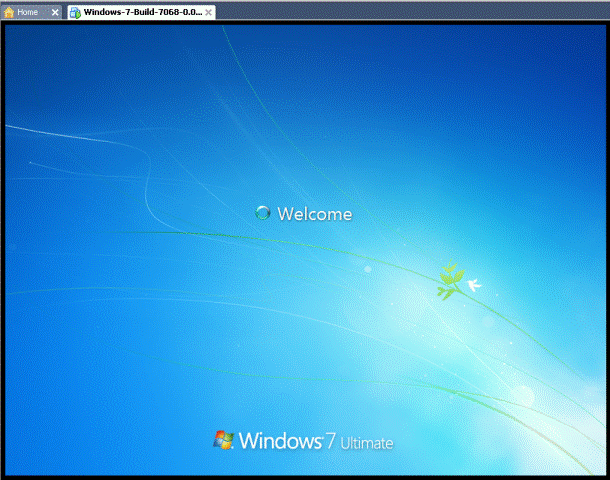Screen dimensions: 610x480
Task: Switch to the Home tab
Action: (x=31, y=12)
